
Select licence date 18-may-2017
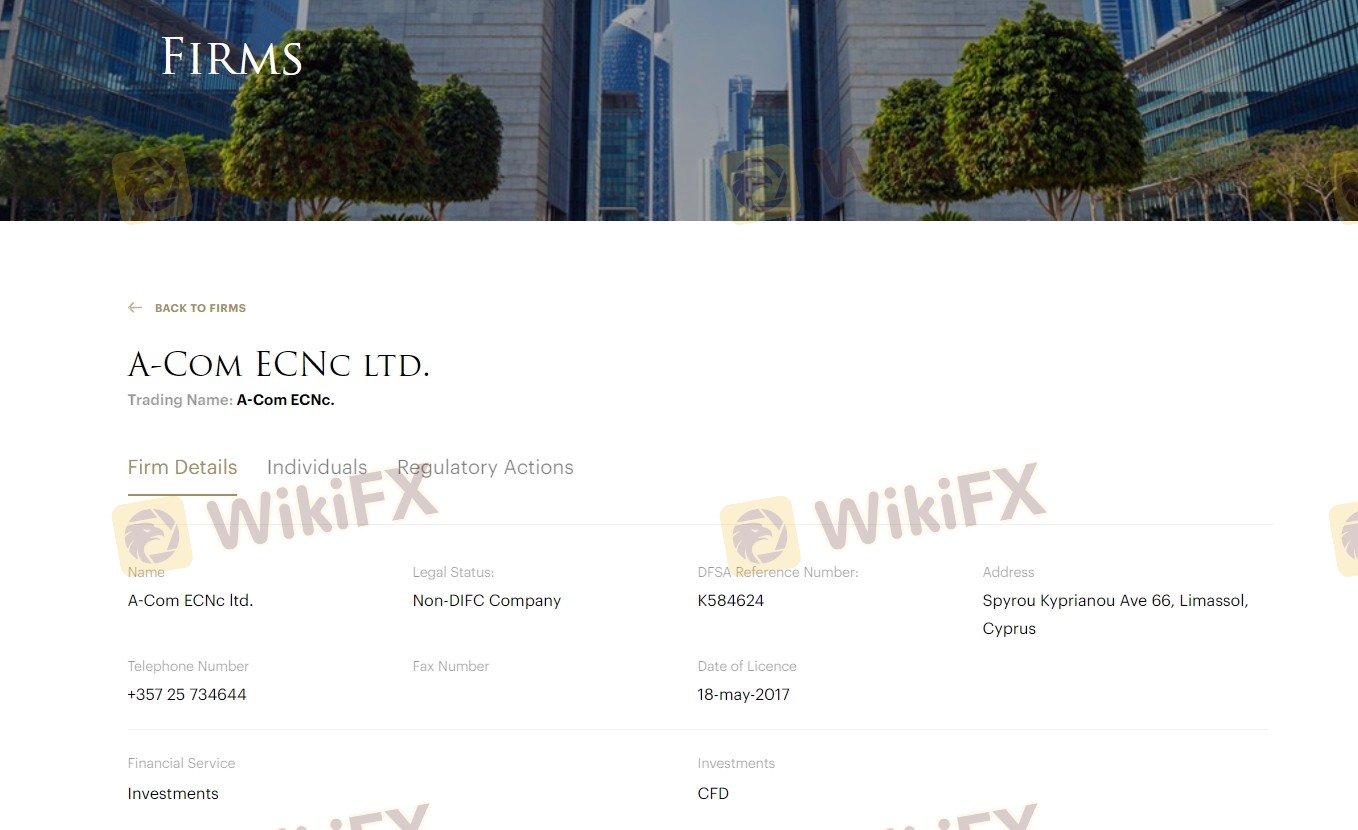pyautogui.click(x=744, y=695)
